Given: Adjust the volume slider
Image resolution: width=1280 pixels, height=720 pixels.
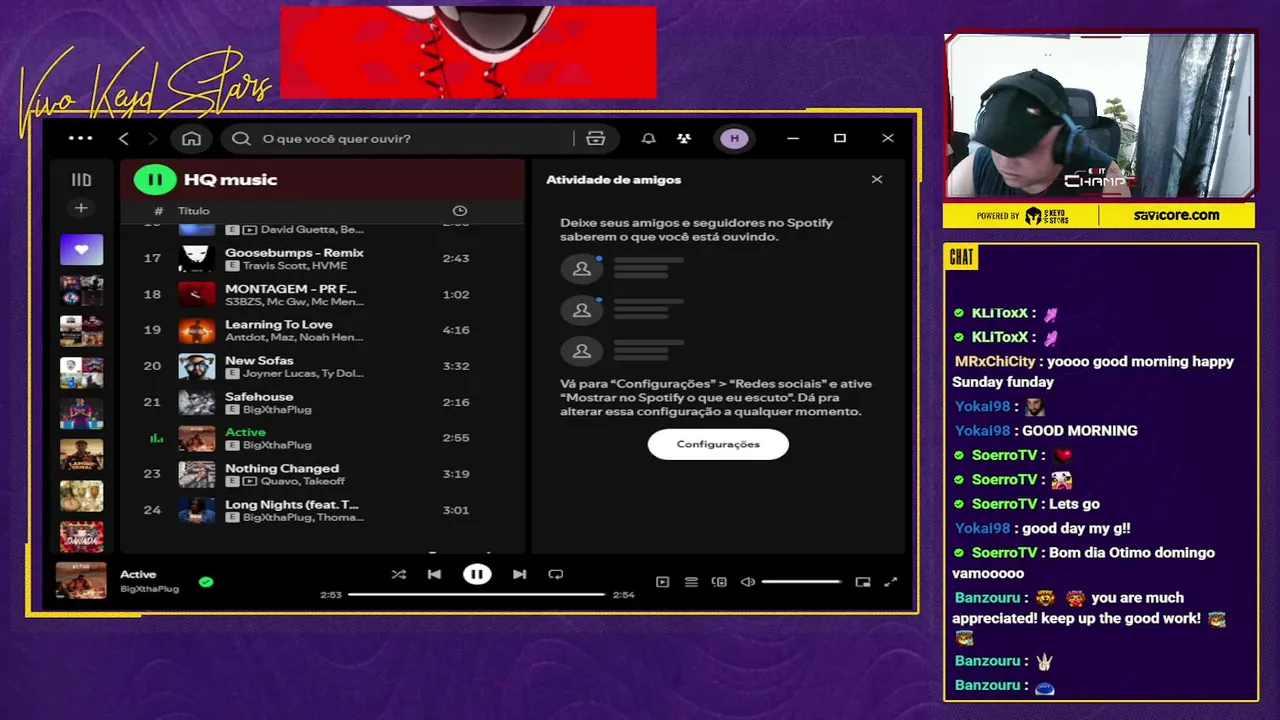Looking at the screenshot, I should click(x=802, y=582).
